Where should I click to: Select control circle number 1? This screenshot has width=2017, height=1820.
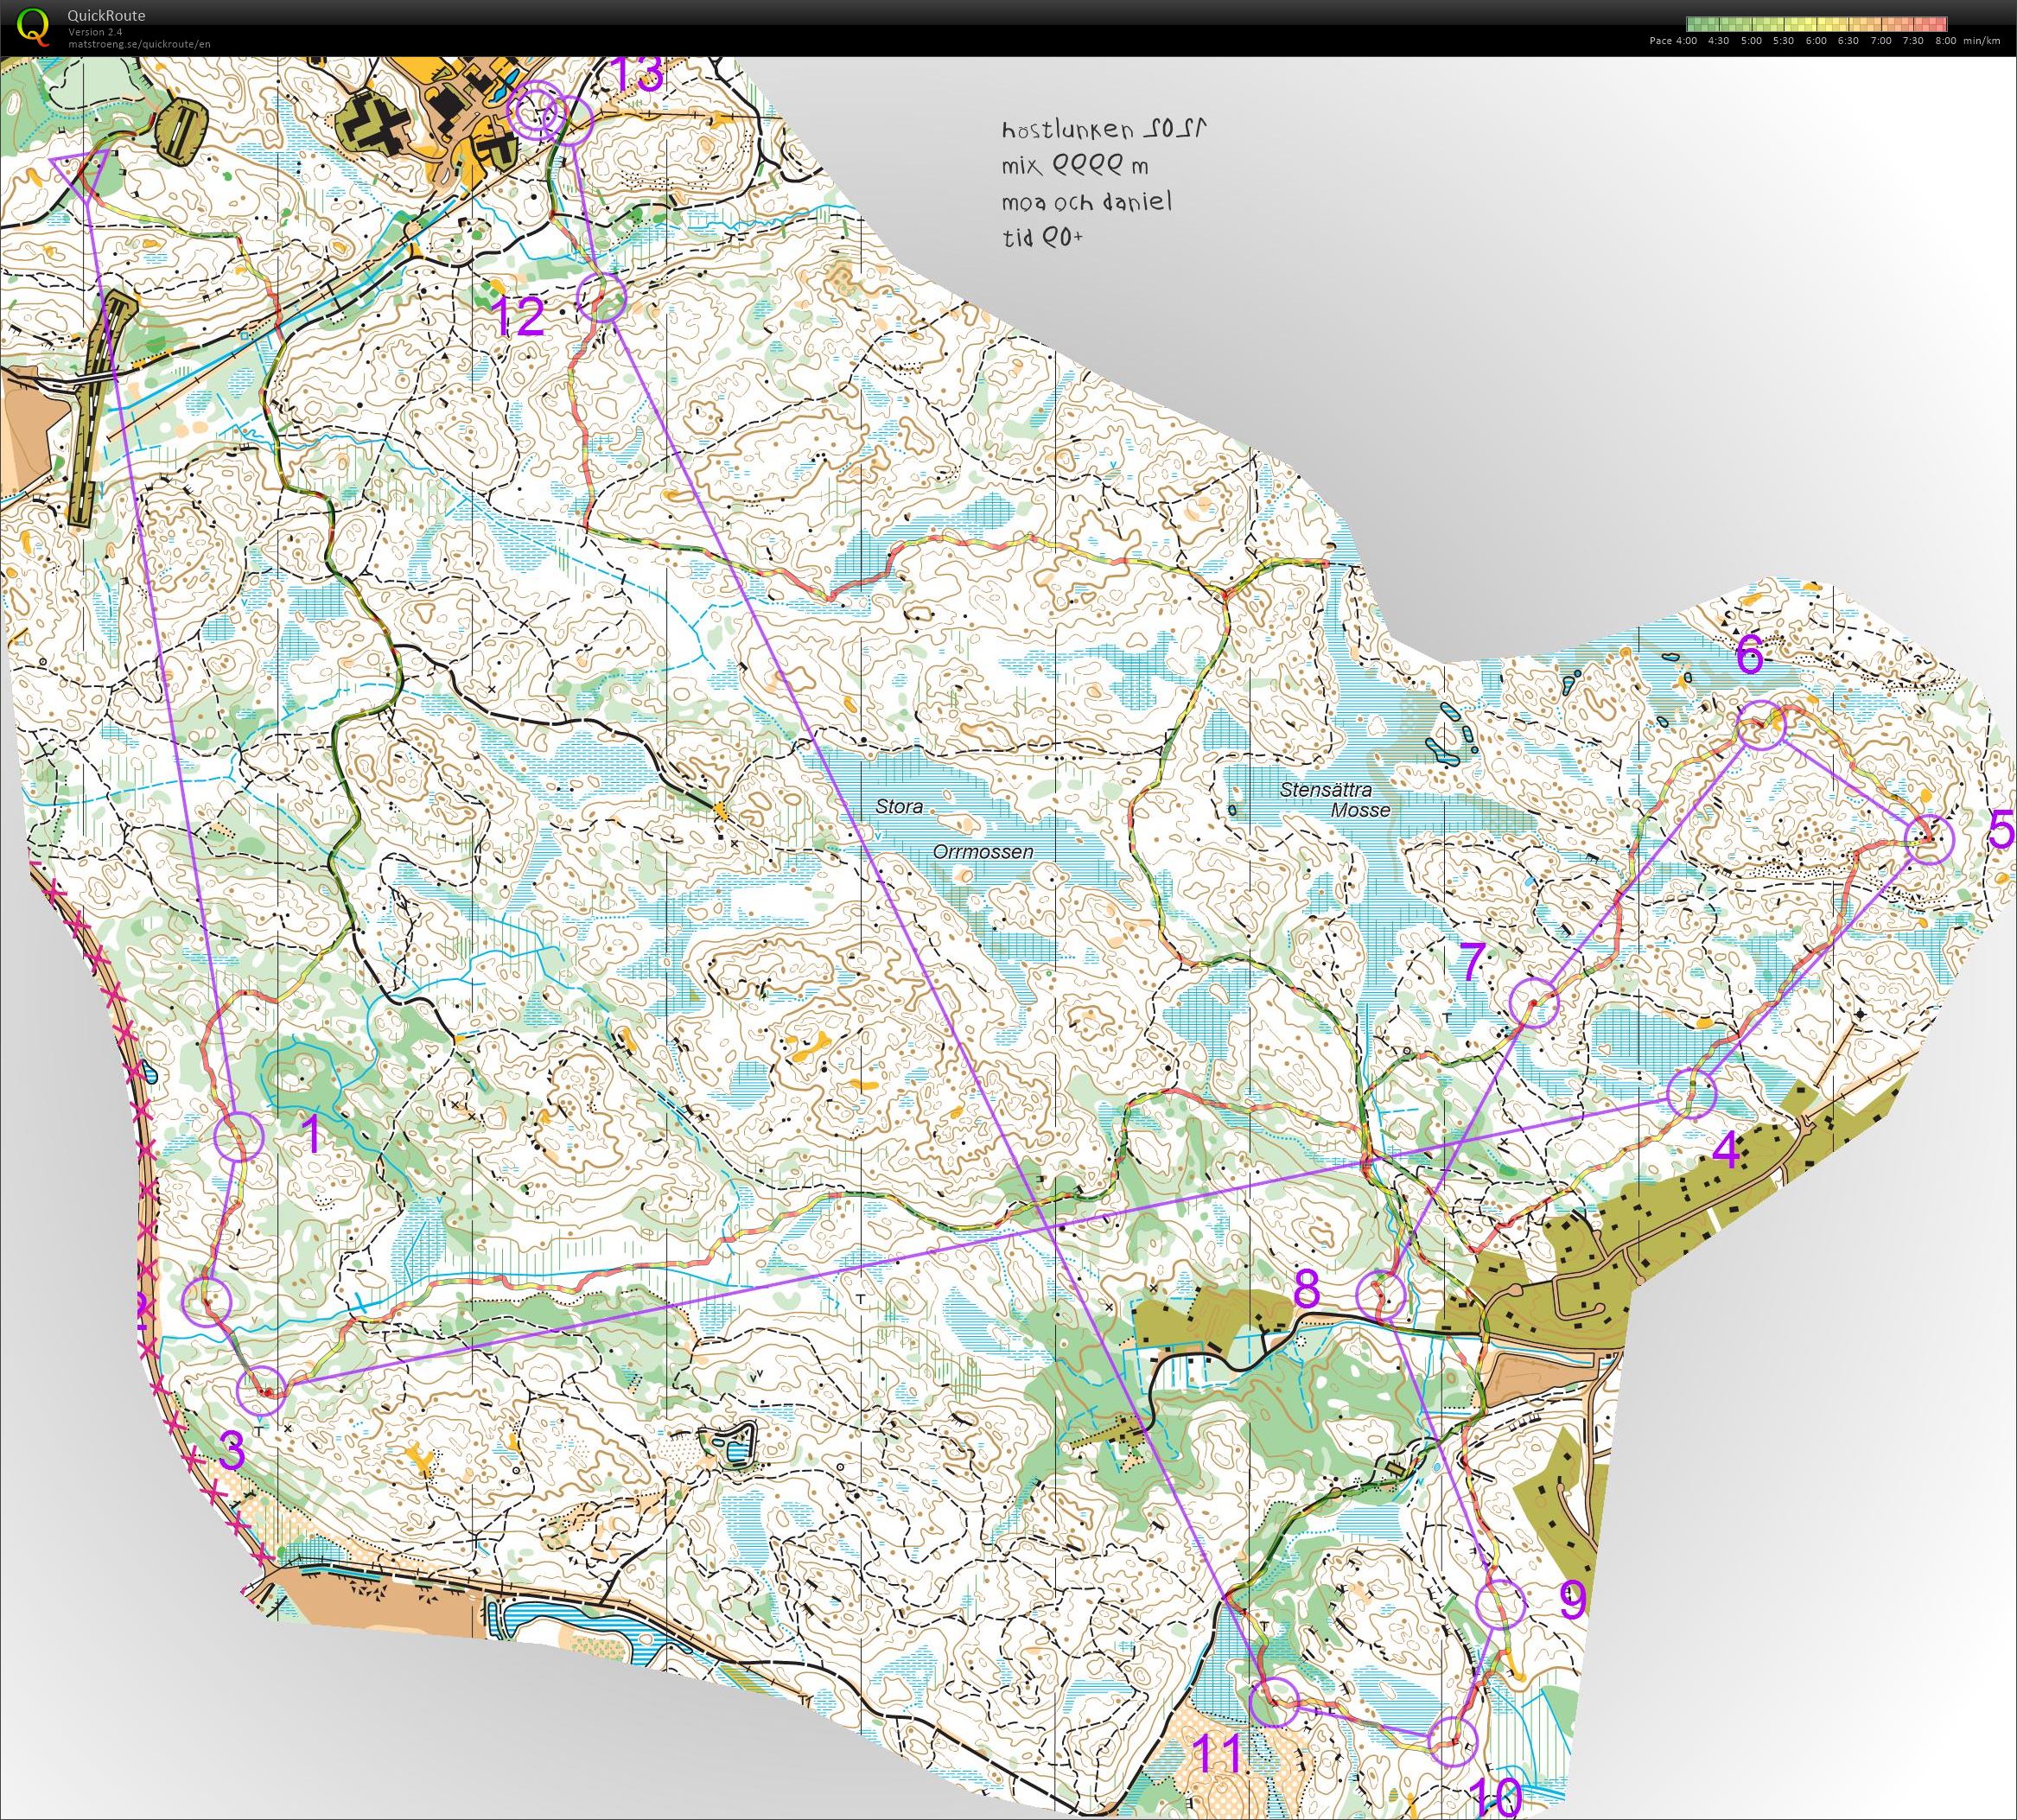[239, 1136]
